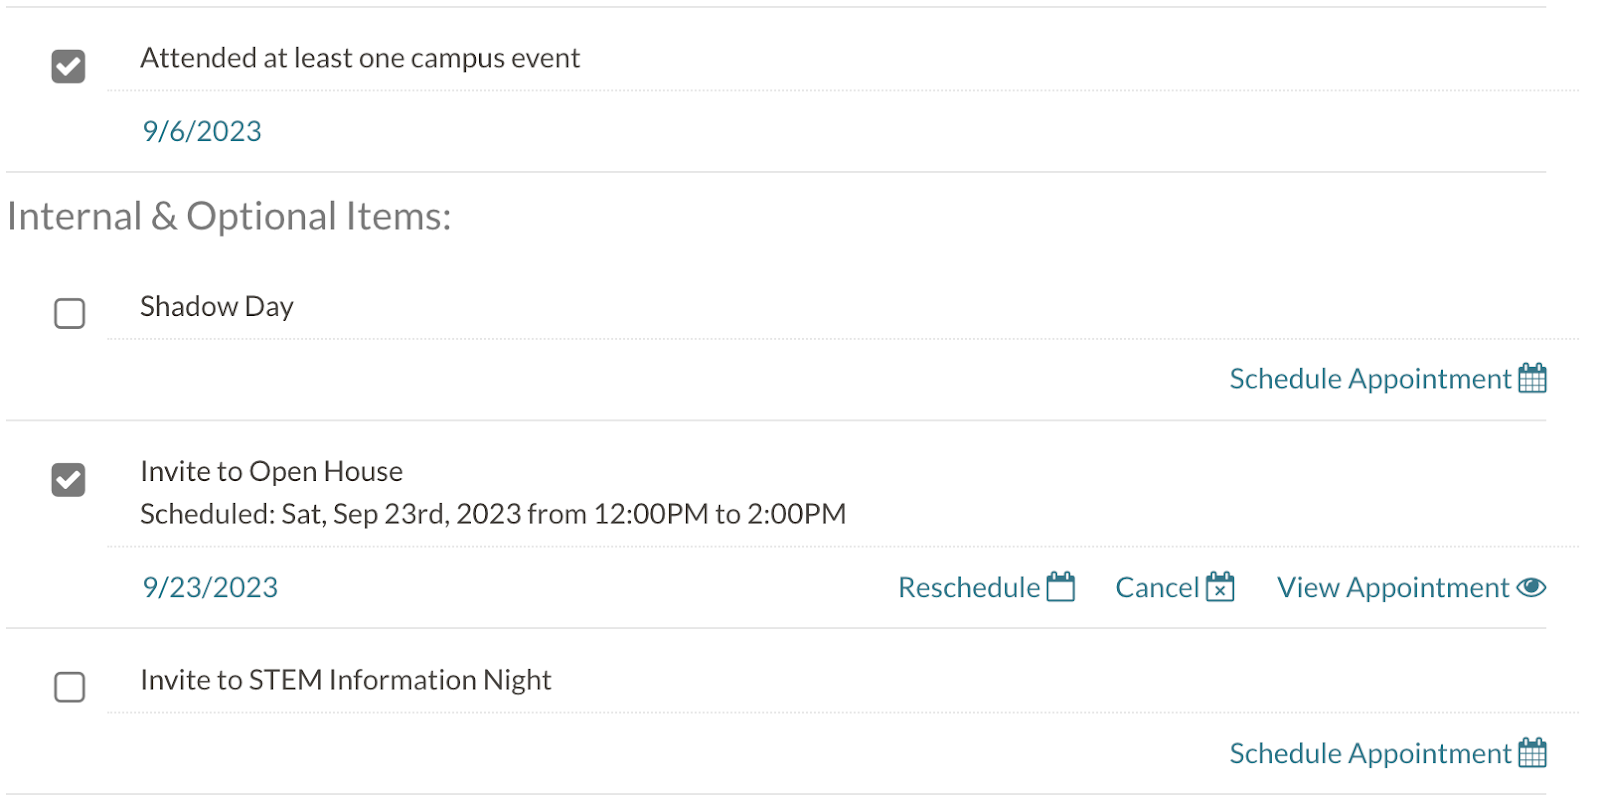The image size is (1600, 801).
Task: Open the 9/6/2023 date link
Action: (x=202, y=131)
